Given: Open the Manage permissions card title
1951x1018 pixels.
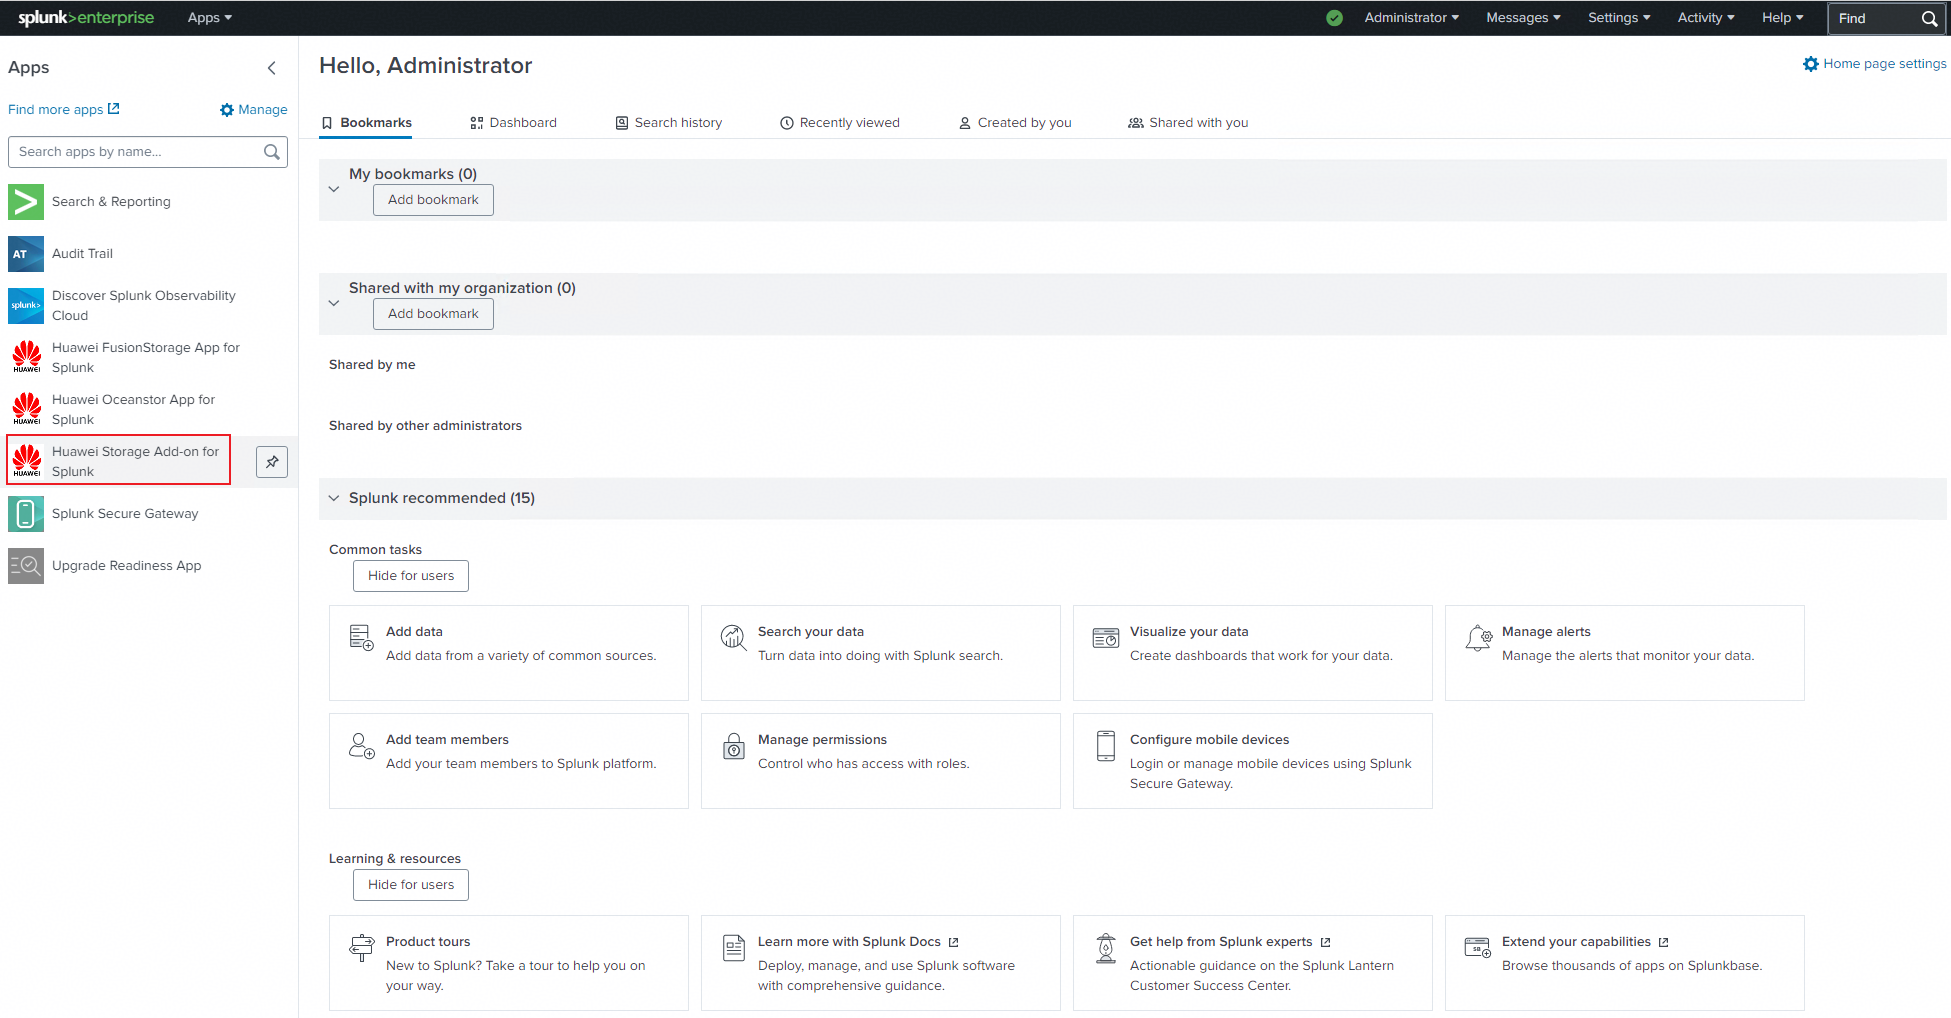Looking at the screenshot, I should (x=822, y=740).
